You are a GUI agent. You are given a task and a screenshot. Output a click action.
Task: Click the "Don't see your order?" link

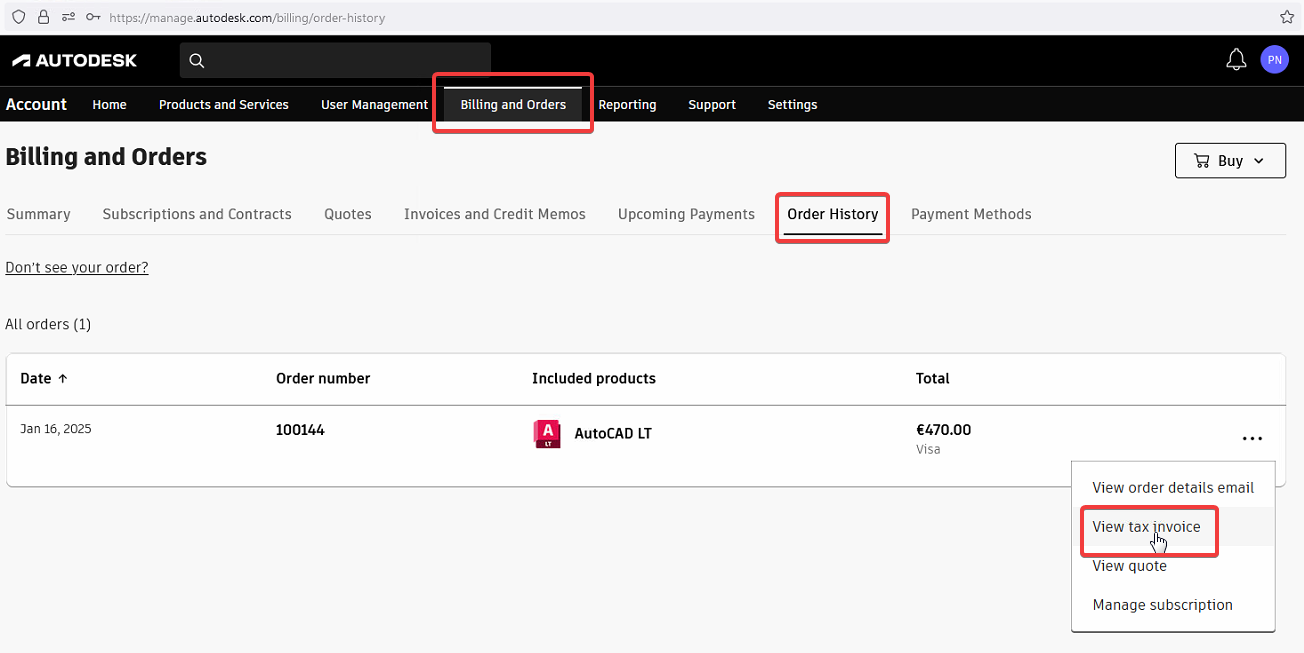77,267
